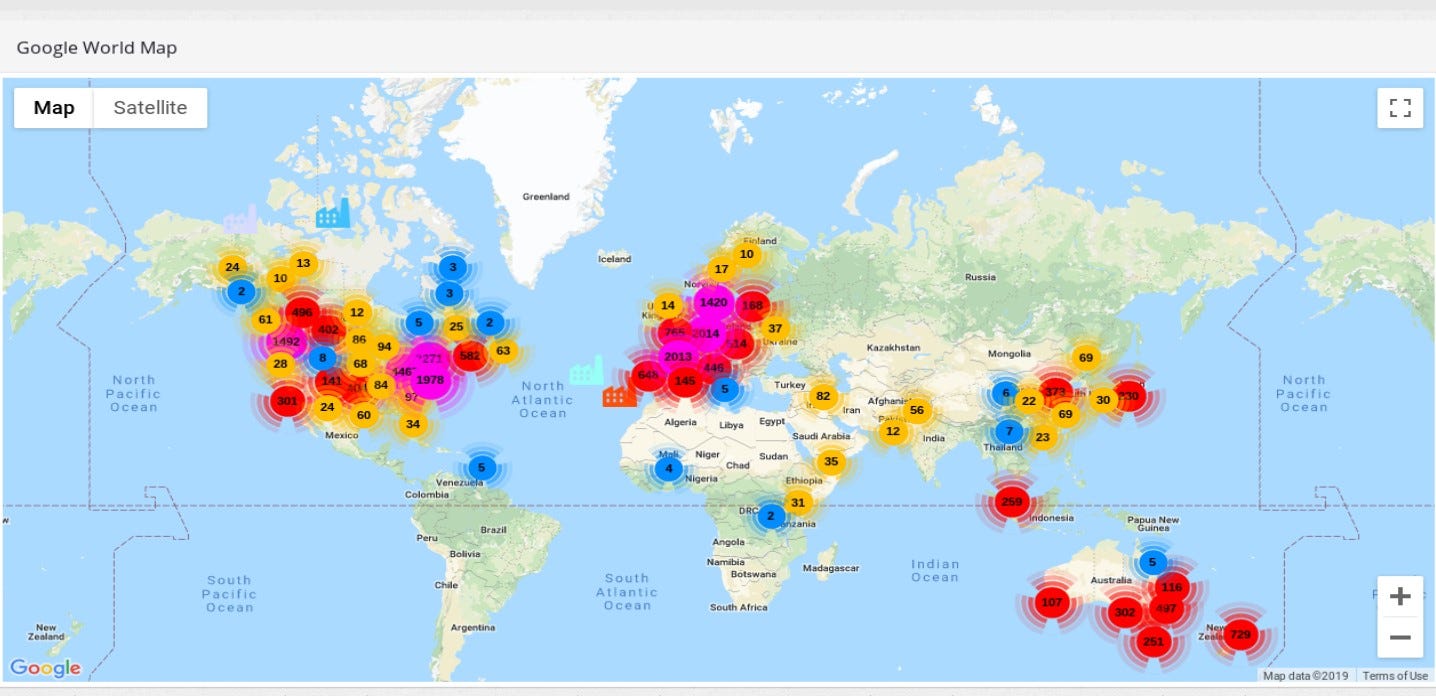
Task: Select the yellow 13 cluster marker
Action: coord(303,264)
